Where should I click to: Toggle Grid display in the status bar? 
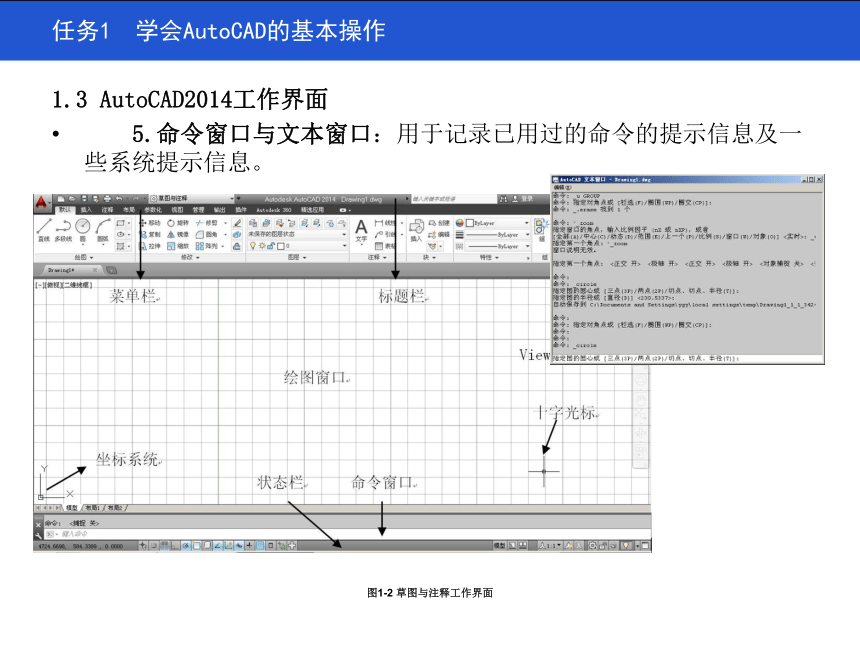point(165,546)
